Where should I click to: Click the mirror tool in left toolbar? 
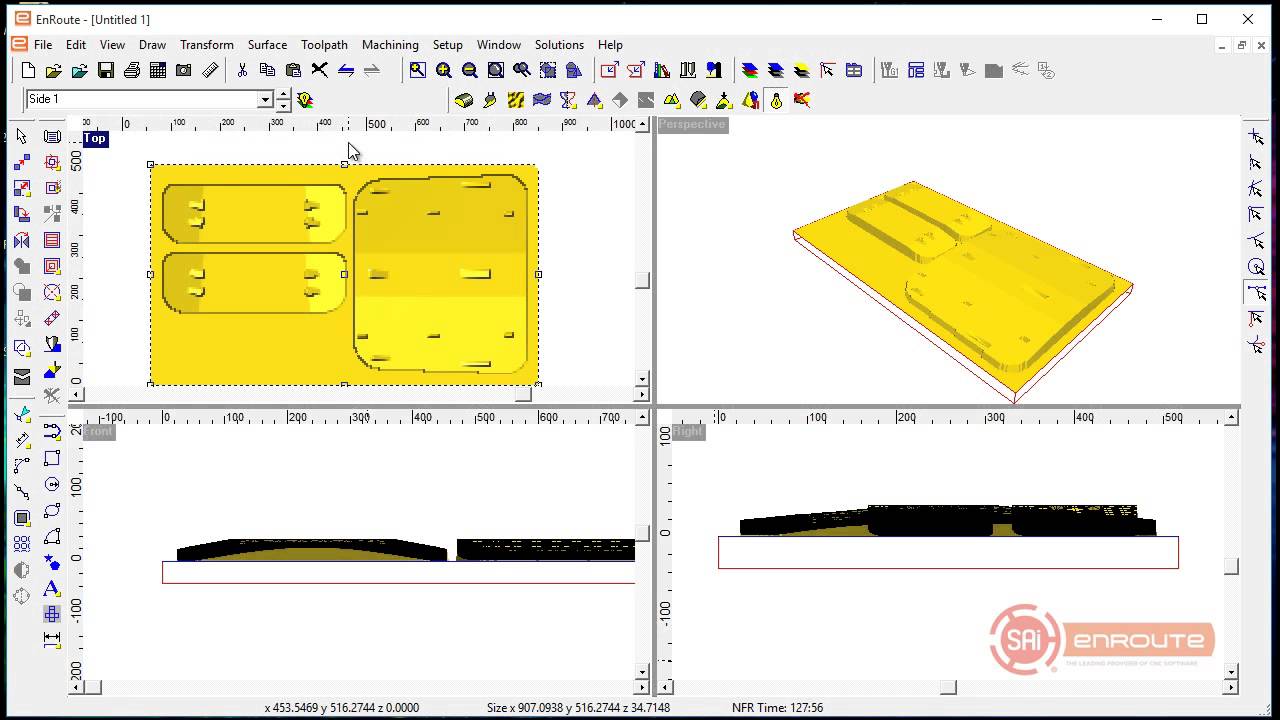click(x=22, y=240)
